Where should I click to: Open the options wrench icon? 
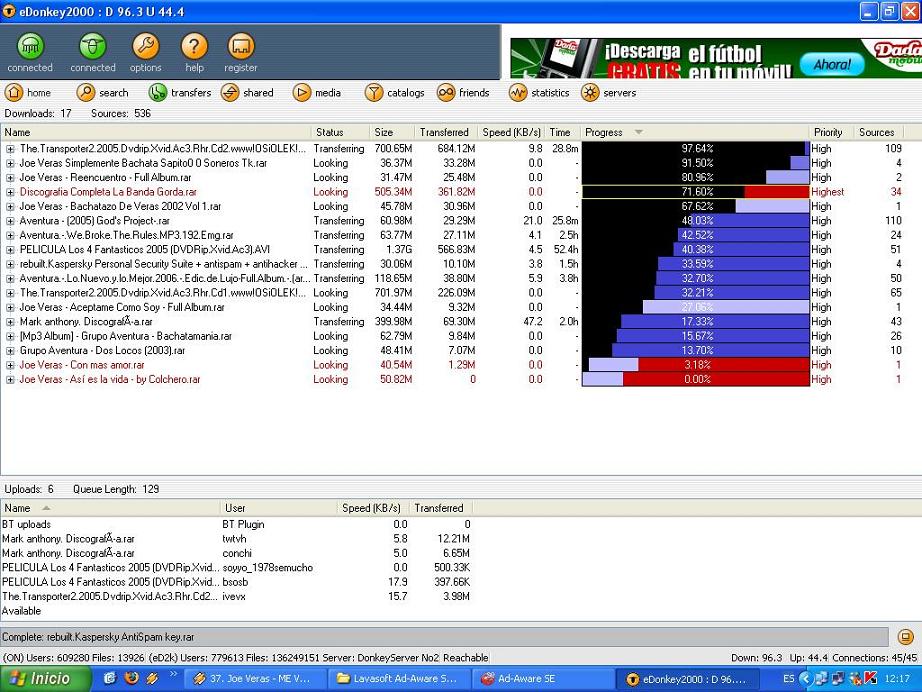tap(145, 46)
